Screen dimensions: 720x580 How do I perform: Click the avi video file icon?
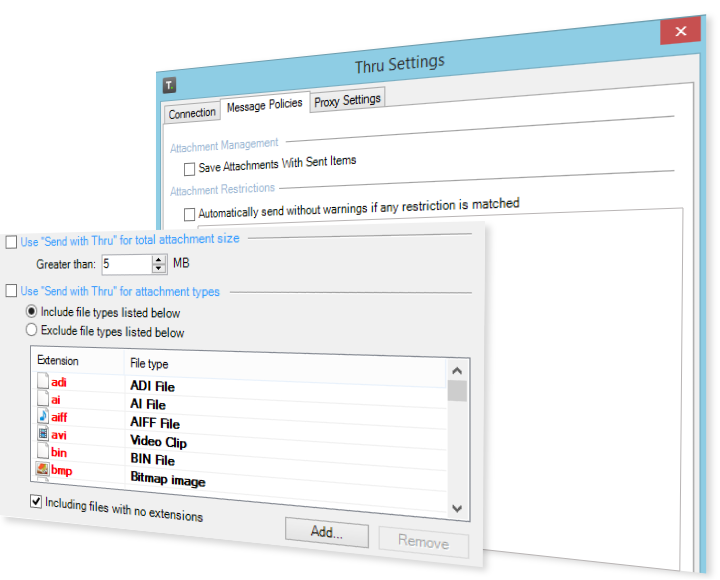pos(43,434)
